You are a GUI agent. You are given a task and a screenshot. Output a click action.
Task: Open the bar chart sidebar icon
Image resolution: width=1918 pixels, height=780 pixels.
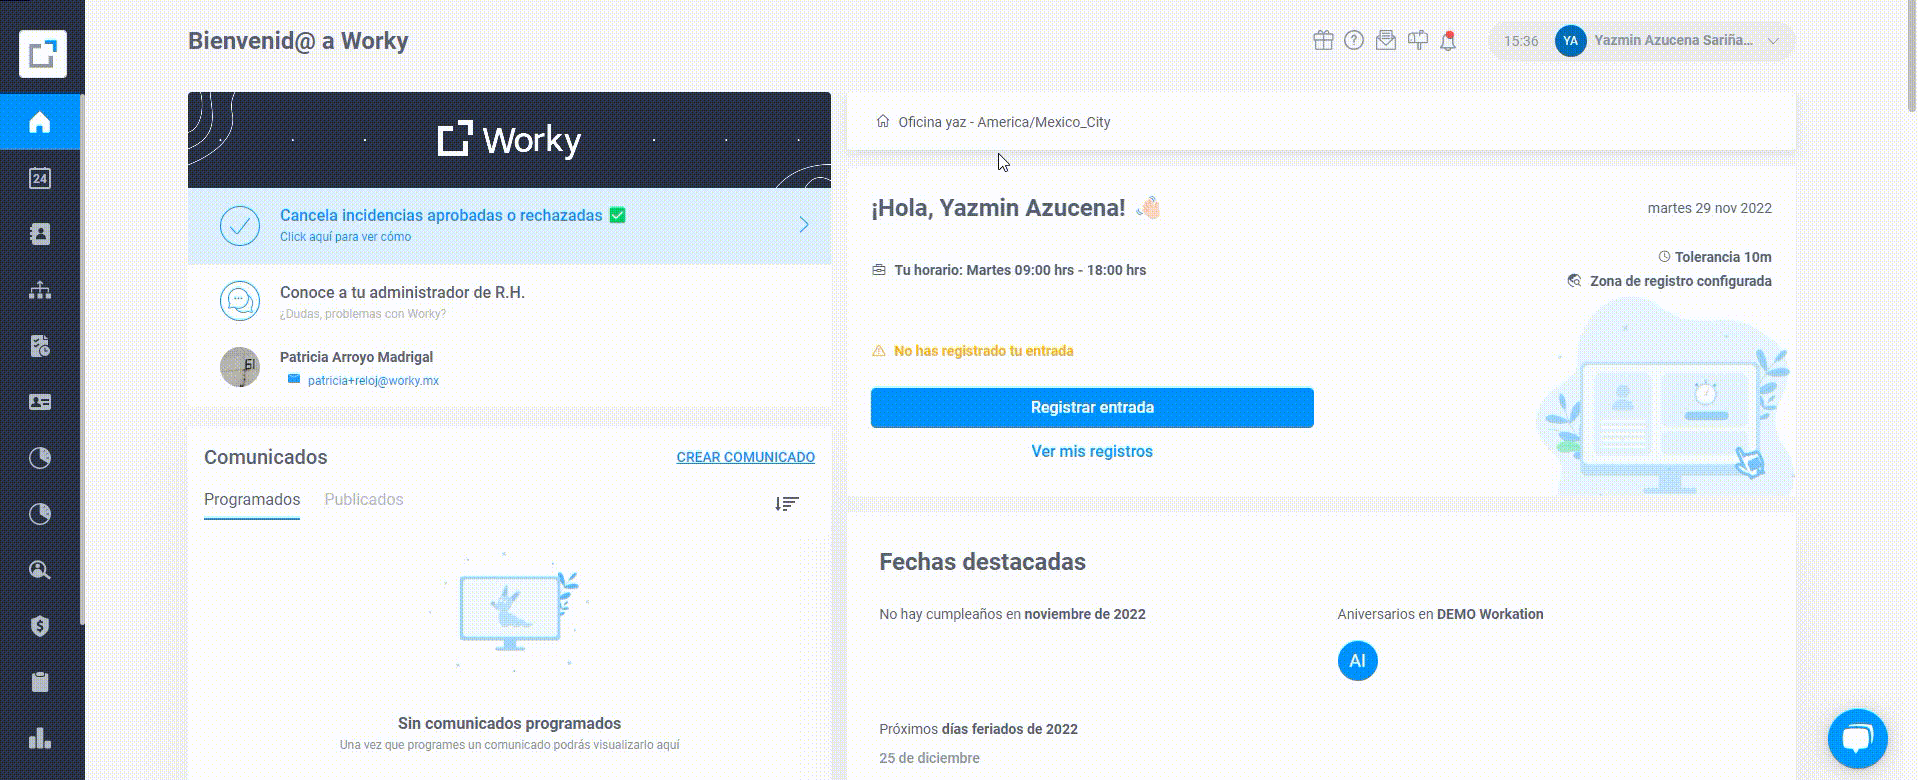[40, 738]
